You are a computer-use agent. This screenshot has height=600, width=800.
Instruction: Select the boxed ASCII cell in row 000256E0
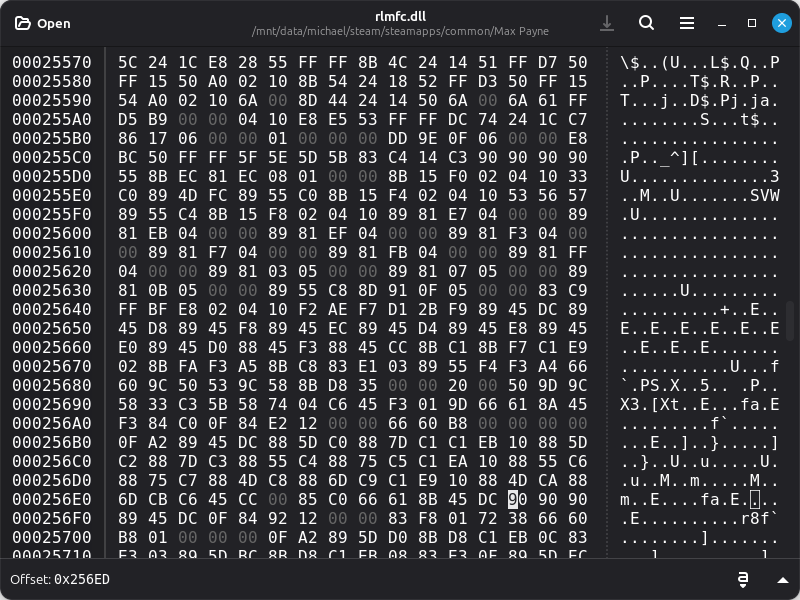pyautogui.click(x=755, y=500)
